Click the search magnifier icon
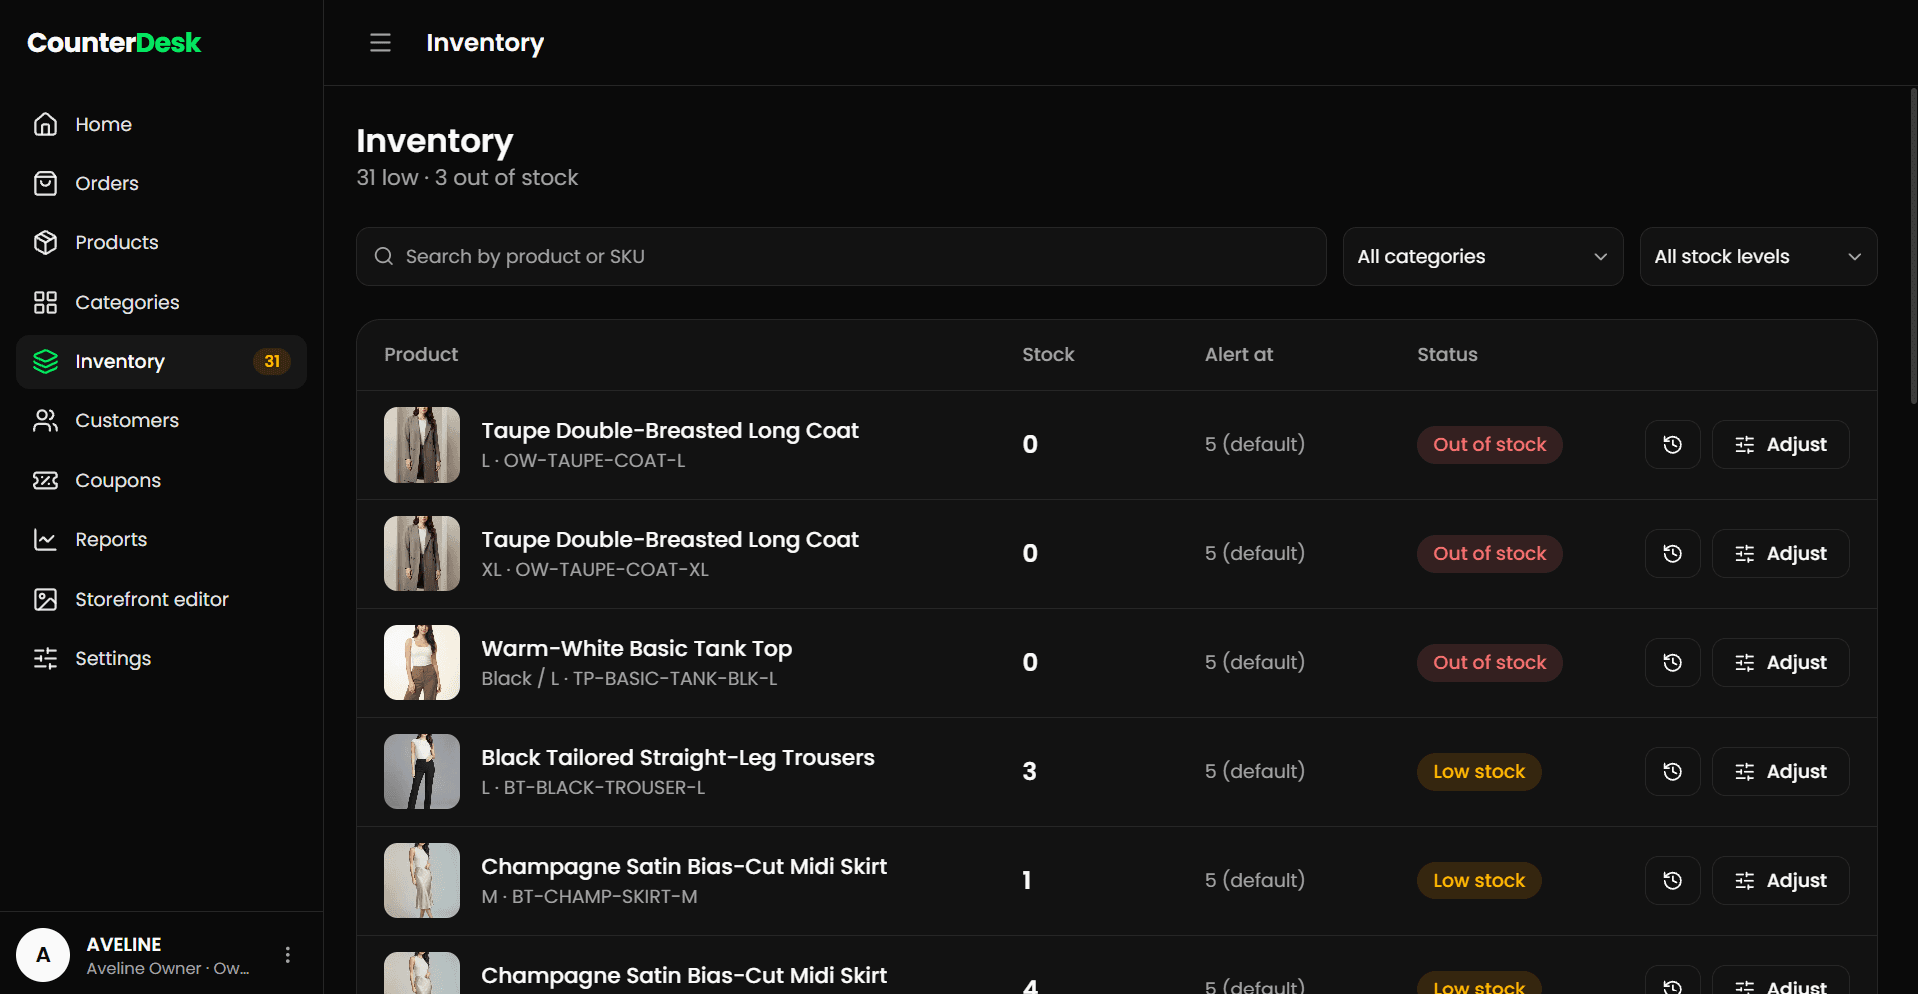This screenshot has width=1918, height=994. tap(384, 257)
